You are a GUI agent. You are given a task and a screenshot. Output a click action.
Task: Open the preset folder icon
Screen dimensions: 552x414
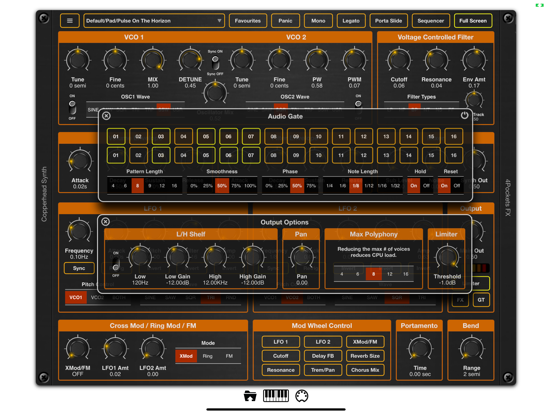click(250, 396)
